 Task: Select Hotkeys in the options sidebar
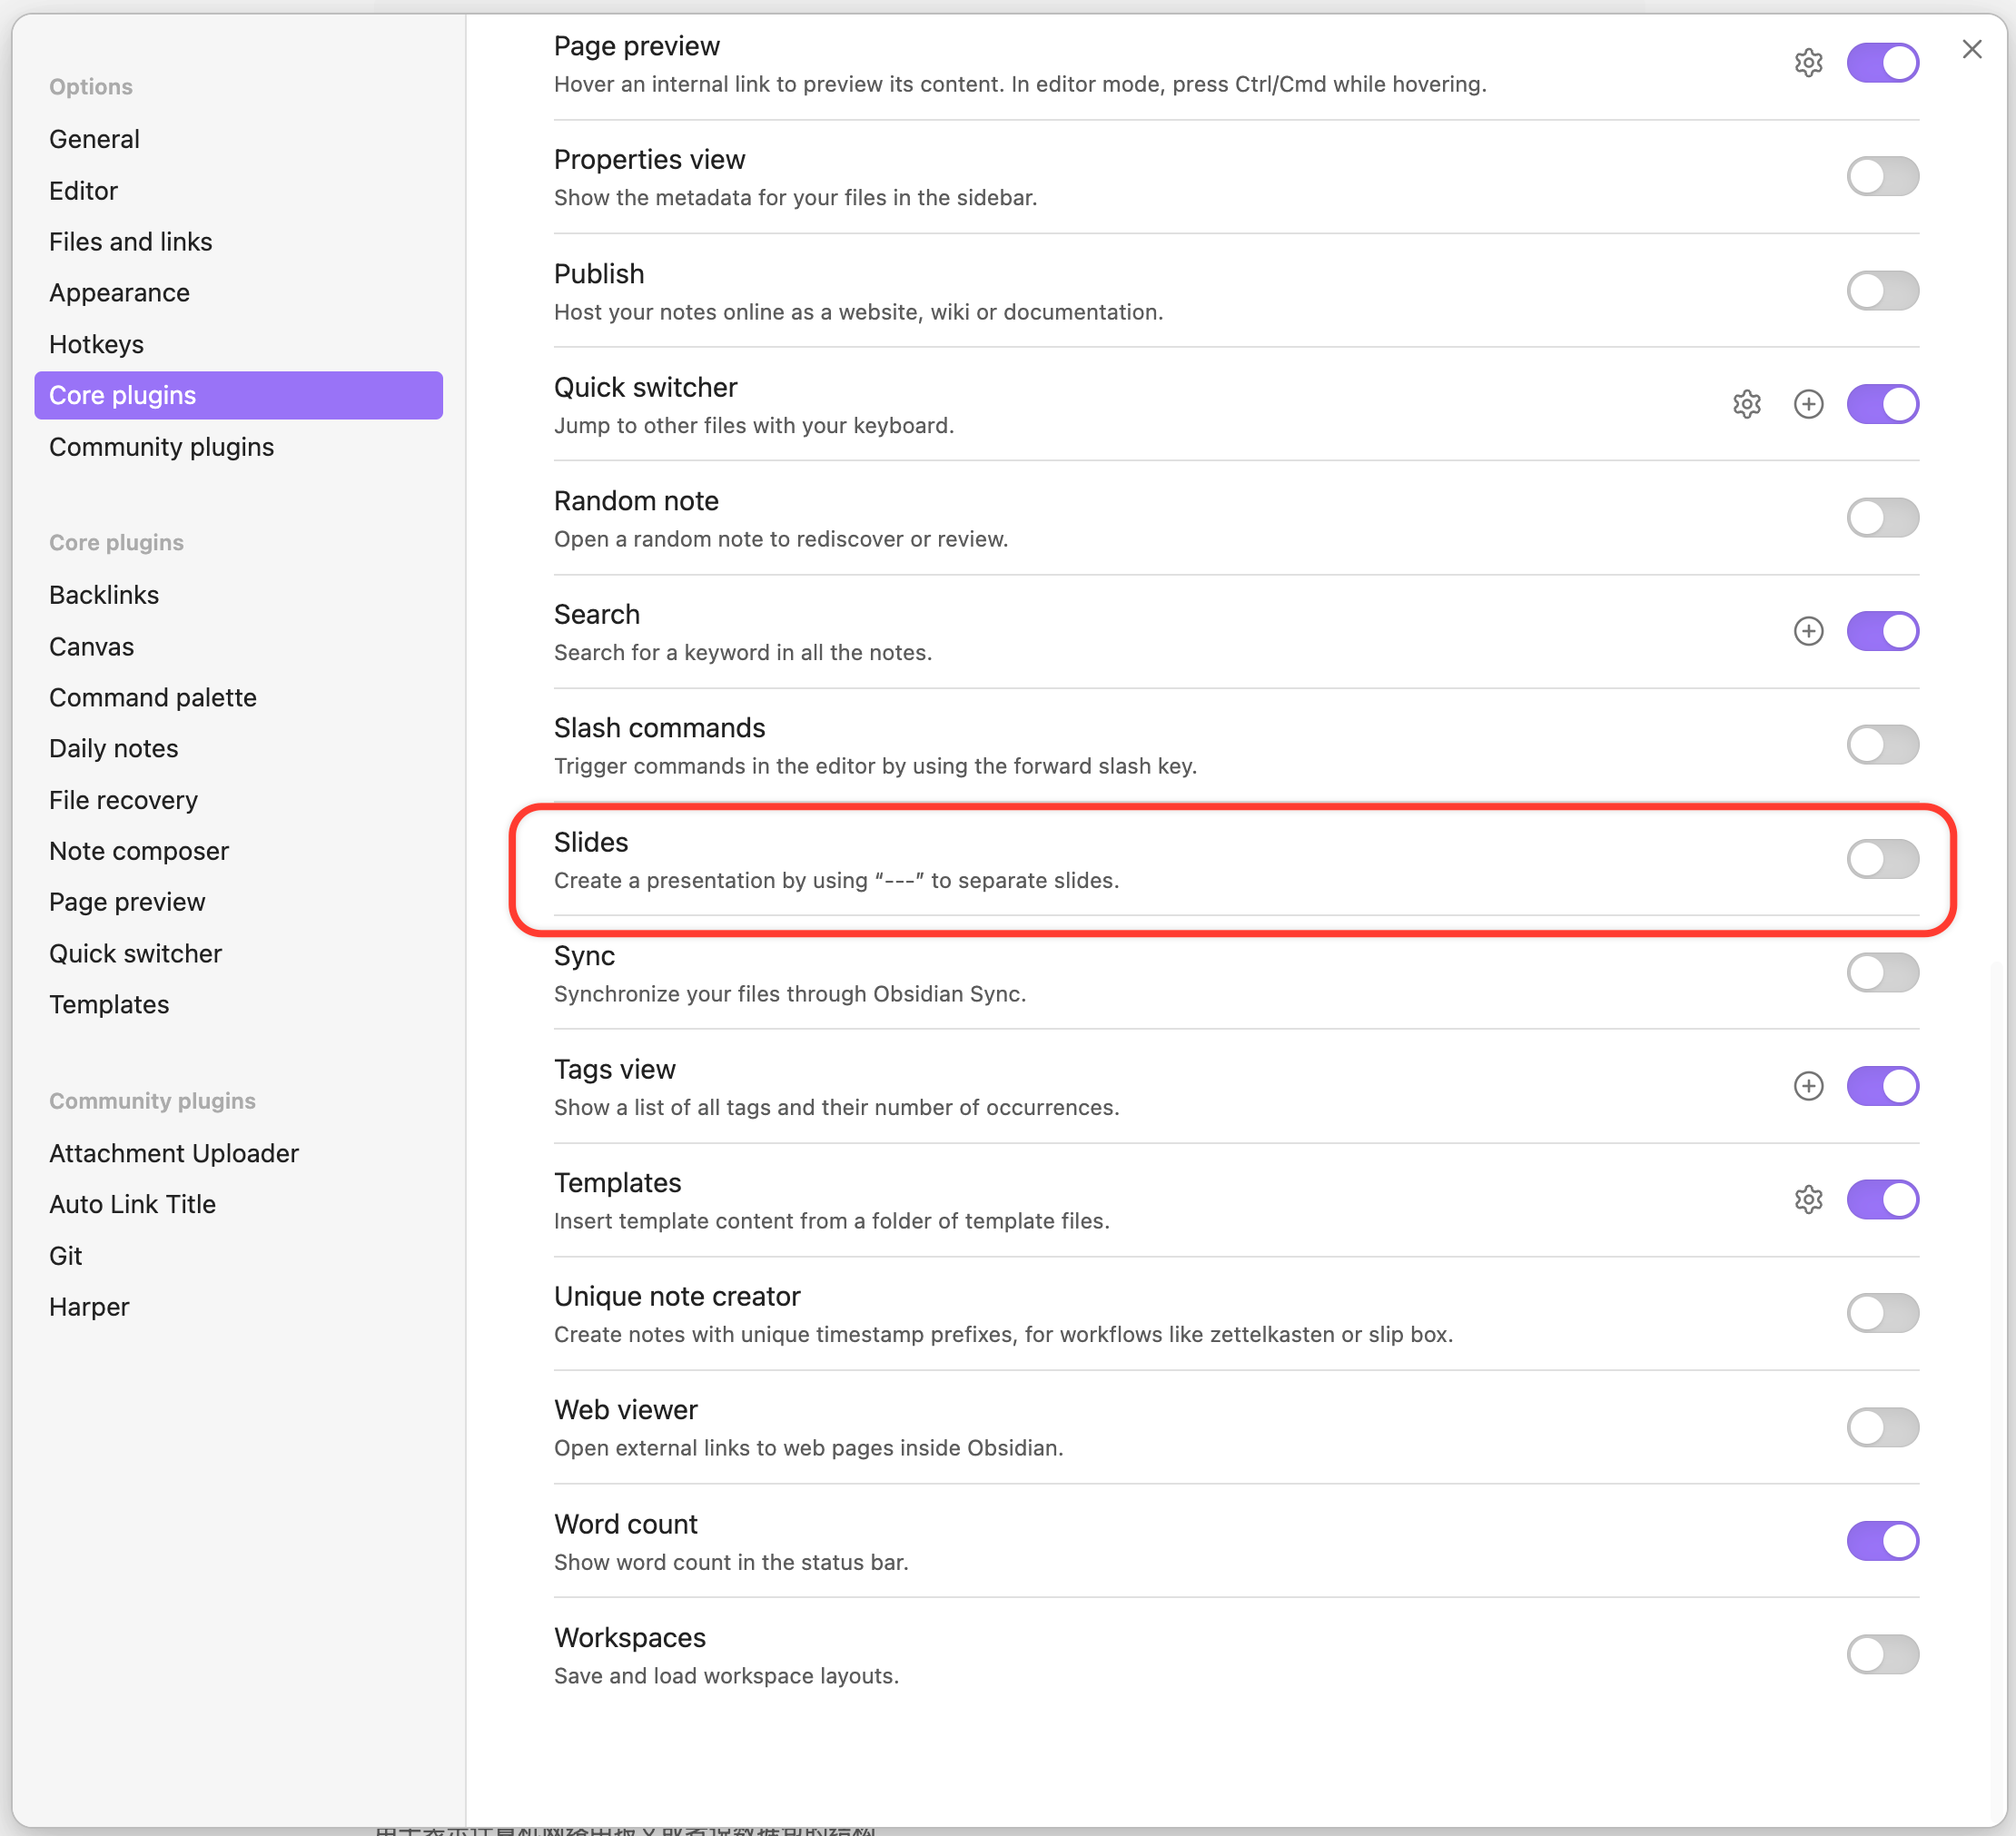pos(96,344)
